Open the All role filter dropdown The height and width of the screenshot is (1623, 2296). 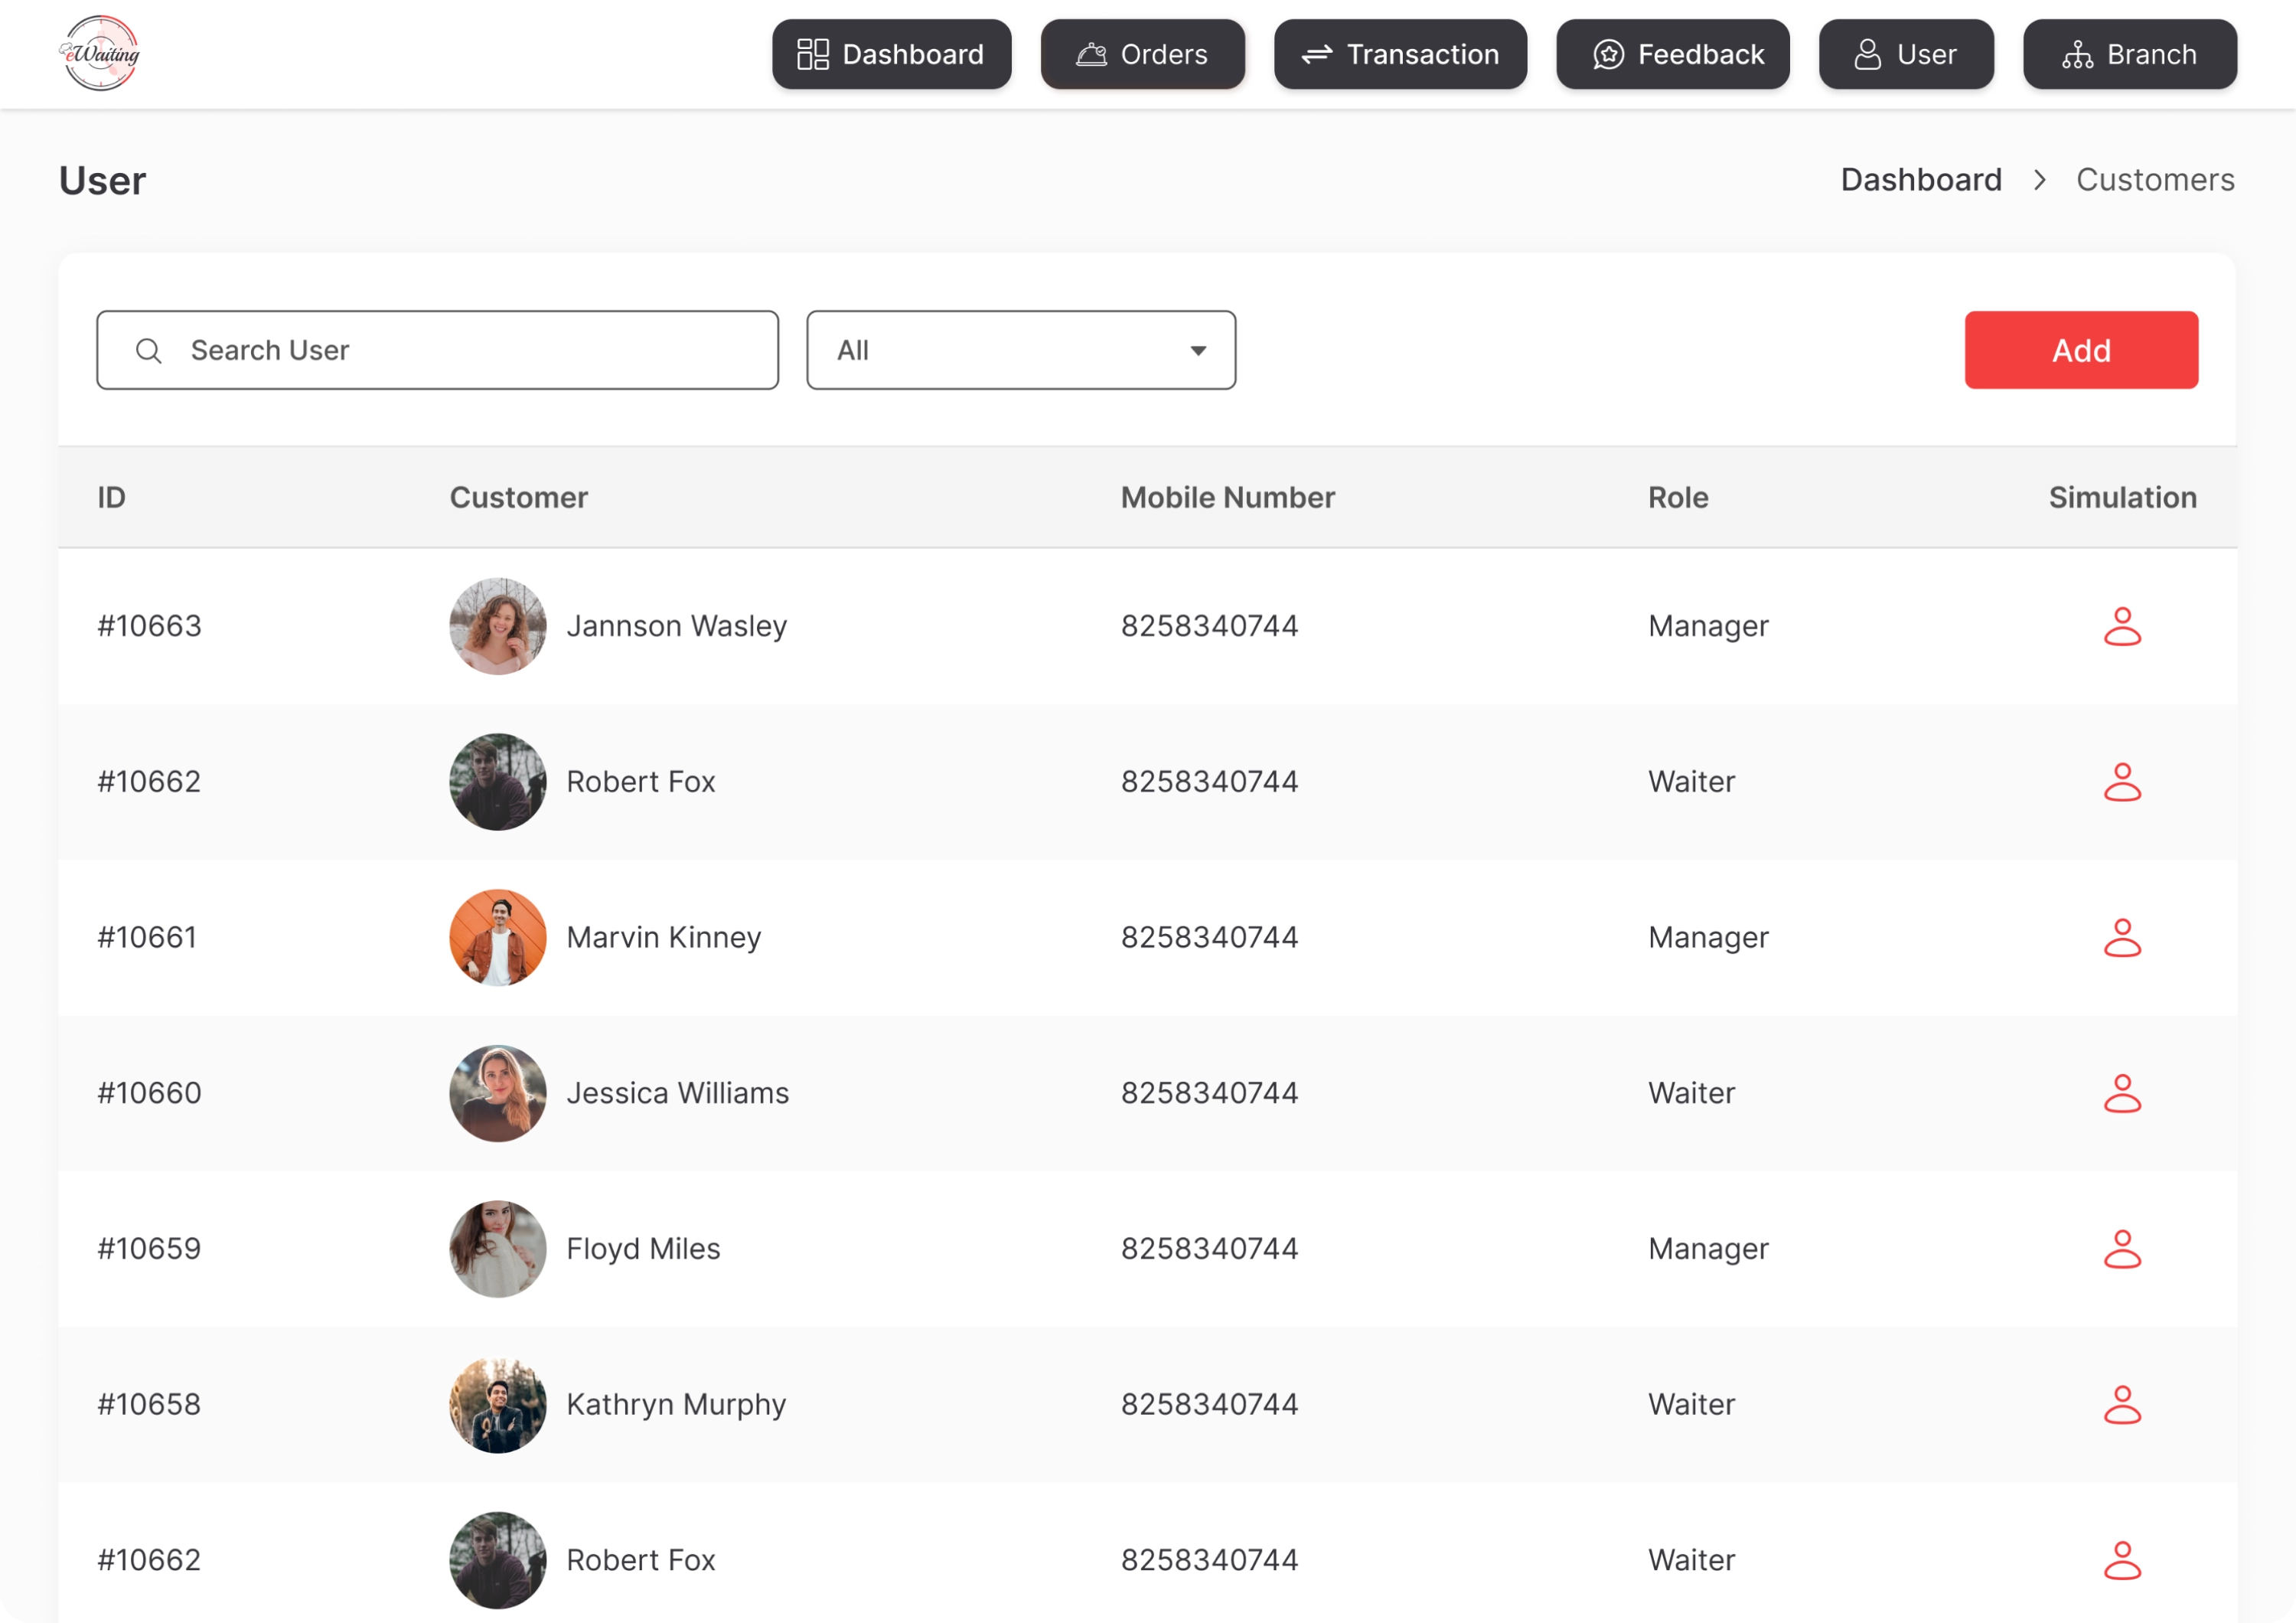coord(1020,351)
